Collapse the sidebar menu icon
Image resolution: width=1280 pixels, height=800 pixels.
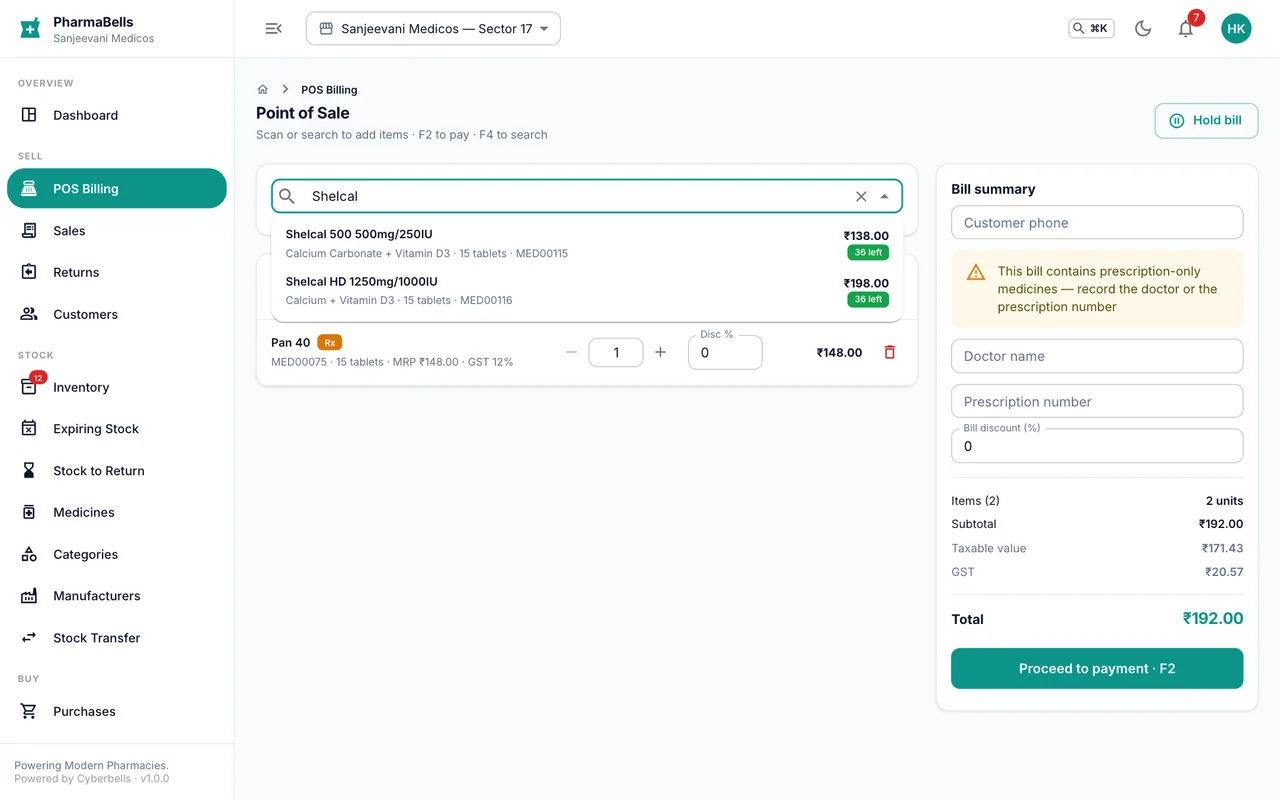pos(273,29)
